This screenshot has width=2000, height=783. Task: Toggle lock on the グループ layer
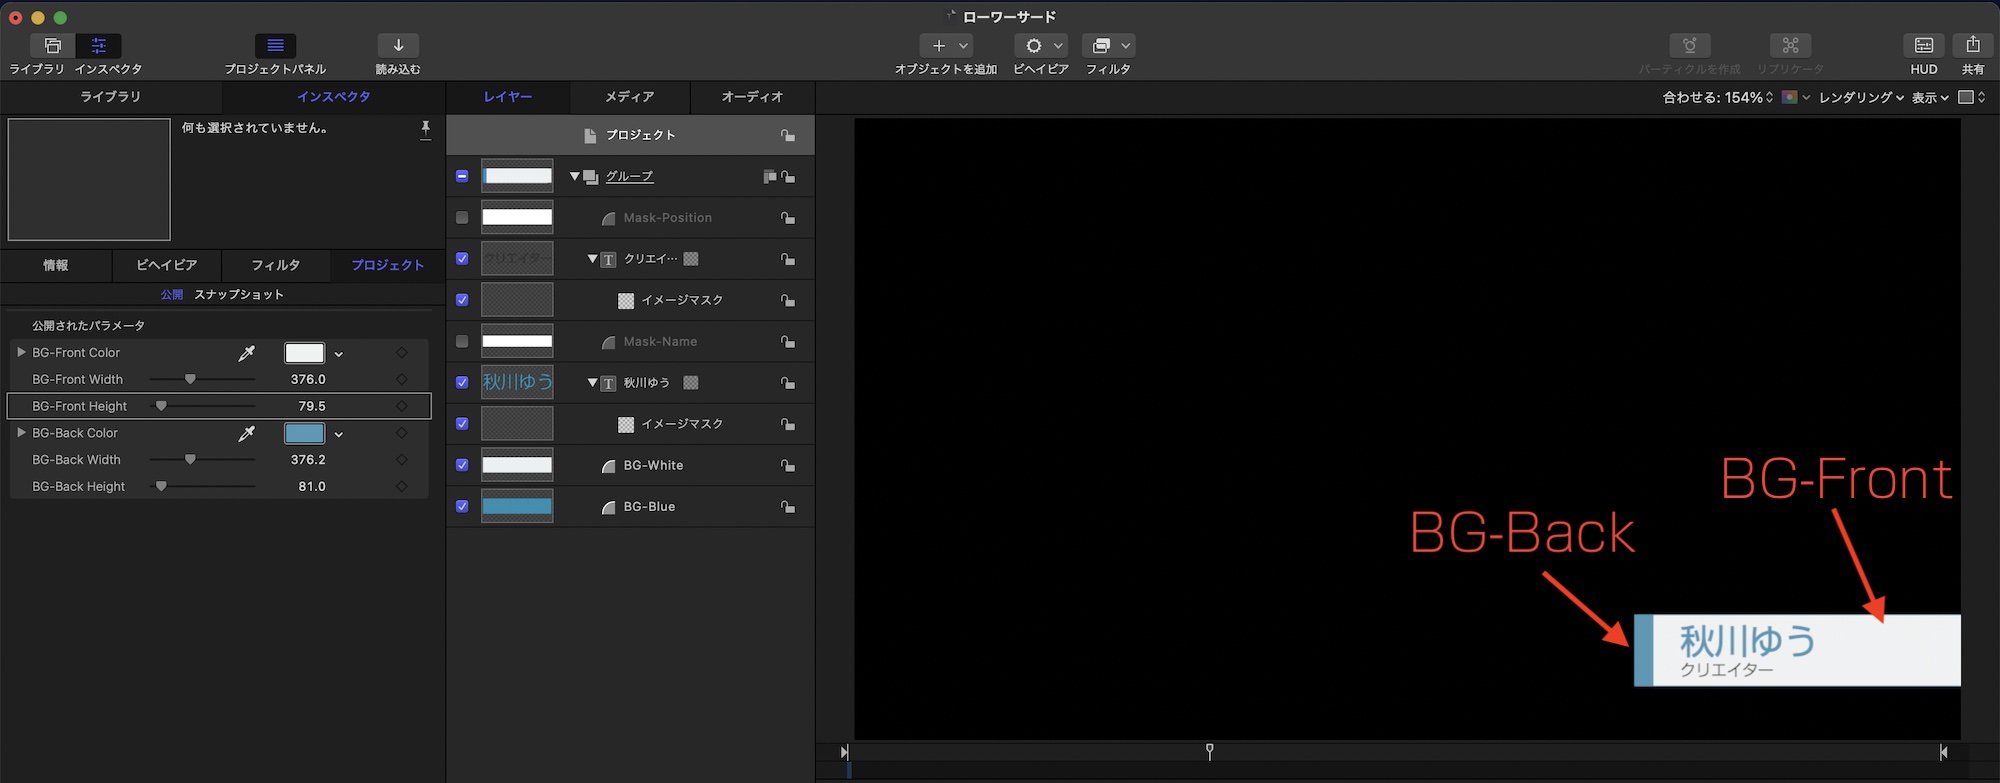click(788, 177)
